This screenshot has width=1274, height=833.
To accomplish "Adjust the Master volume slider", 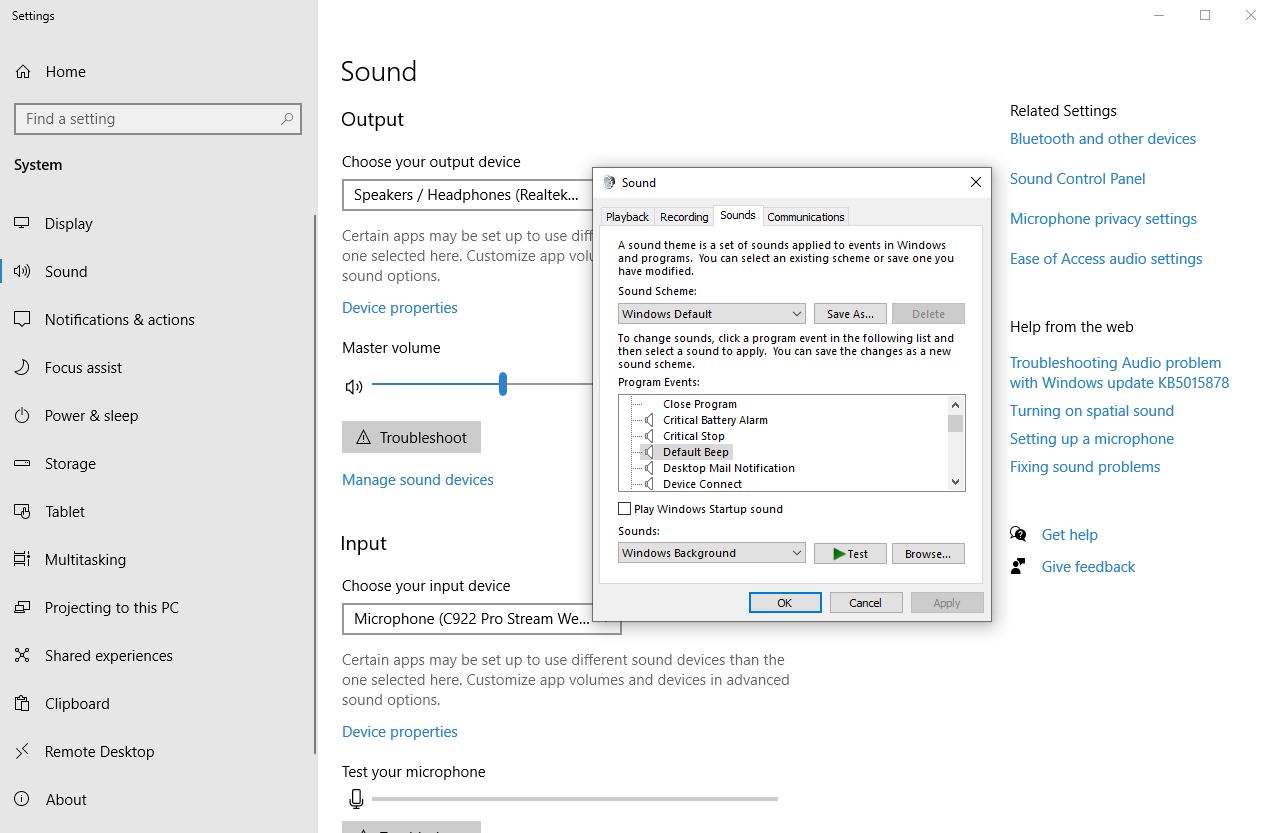I will 502,383.
